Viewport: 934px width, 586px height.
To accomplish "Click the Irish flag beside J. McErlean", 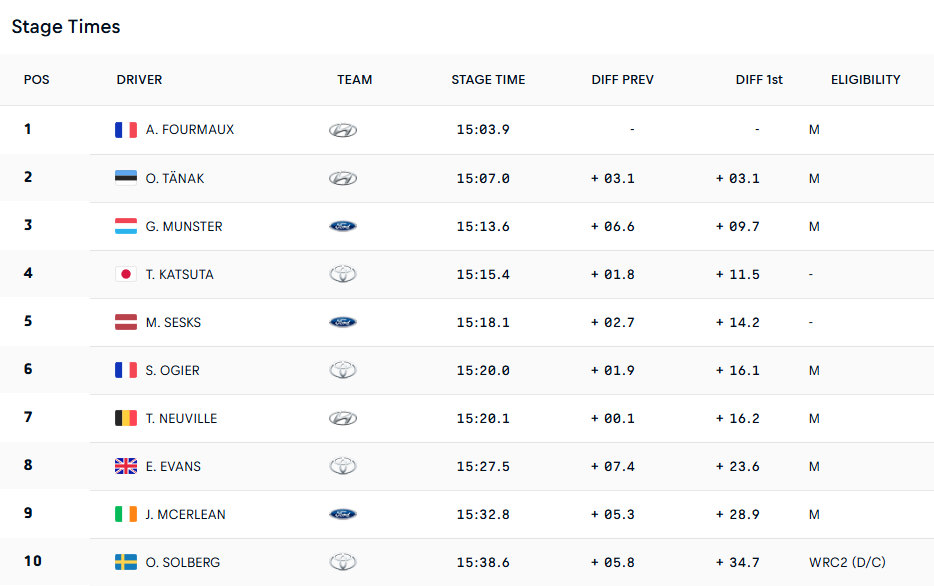I will point(126,514).
